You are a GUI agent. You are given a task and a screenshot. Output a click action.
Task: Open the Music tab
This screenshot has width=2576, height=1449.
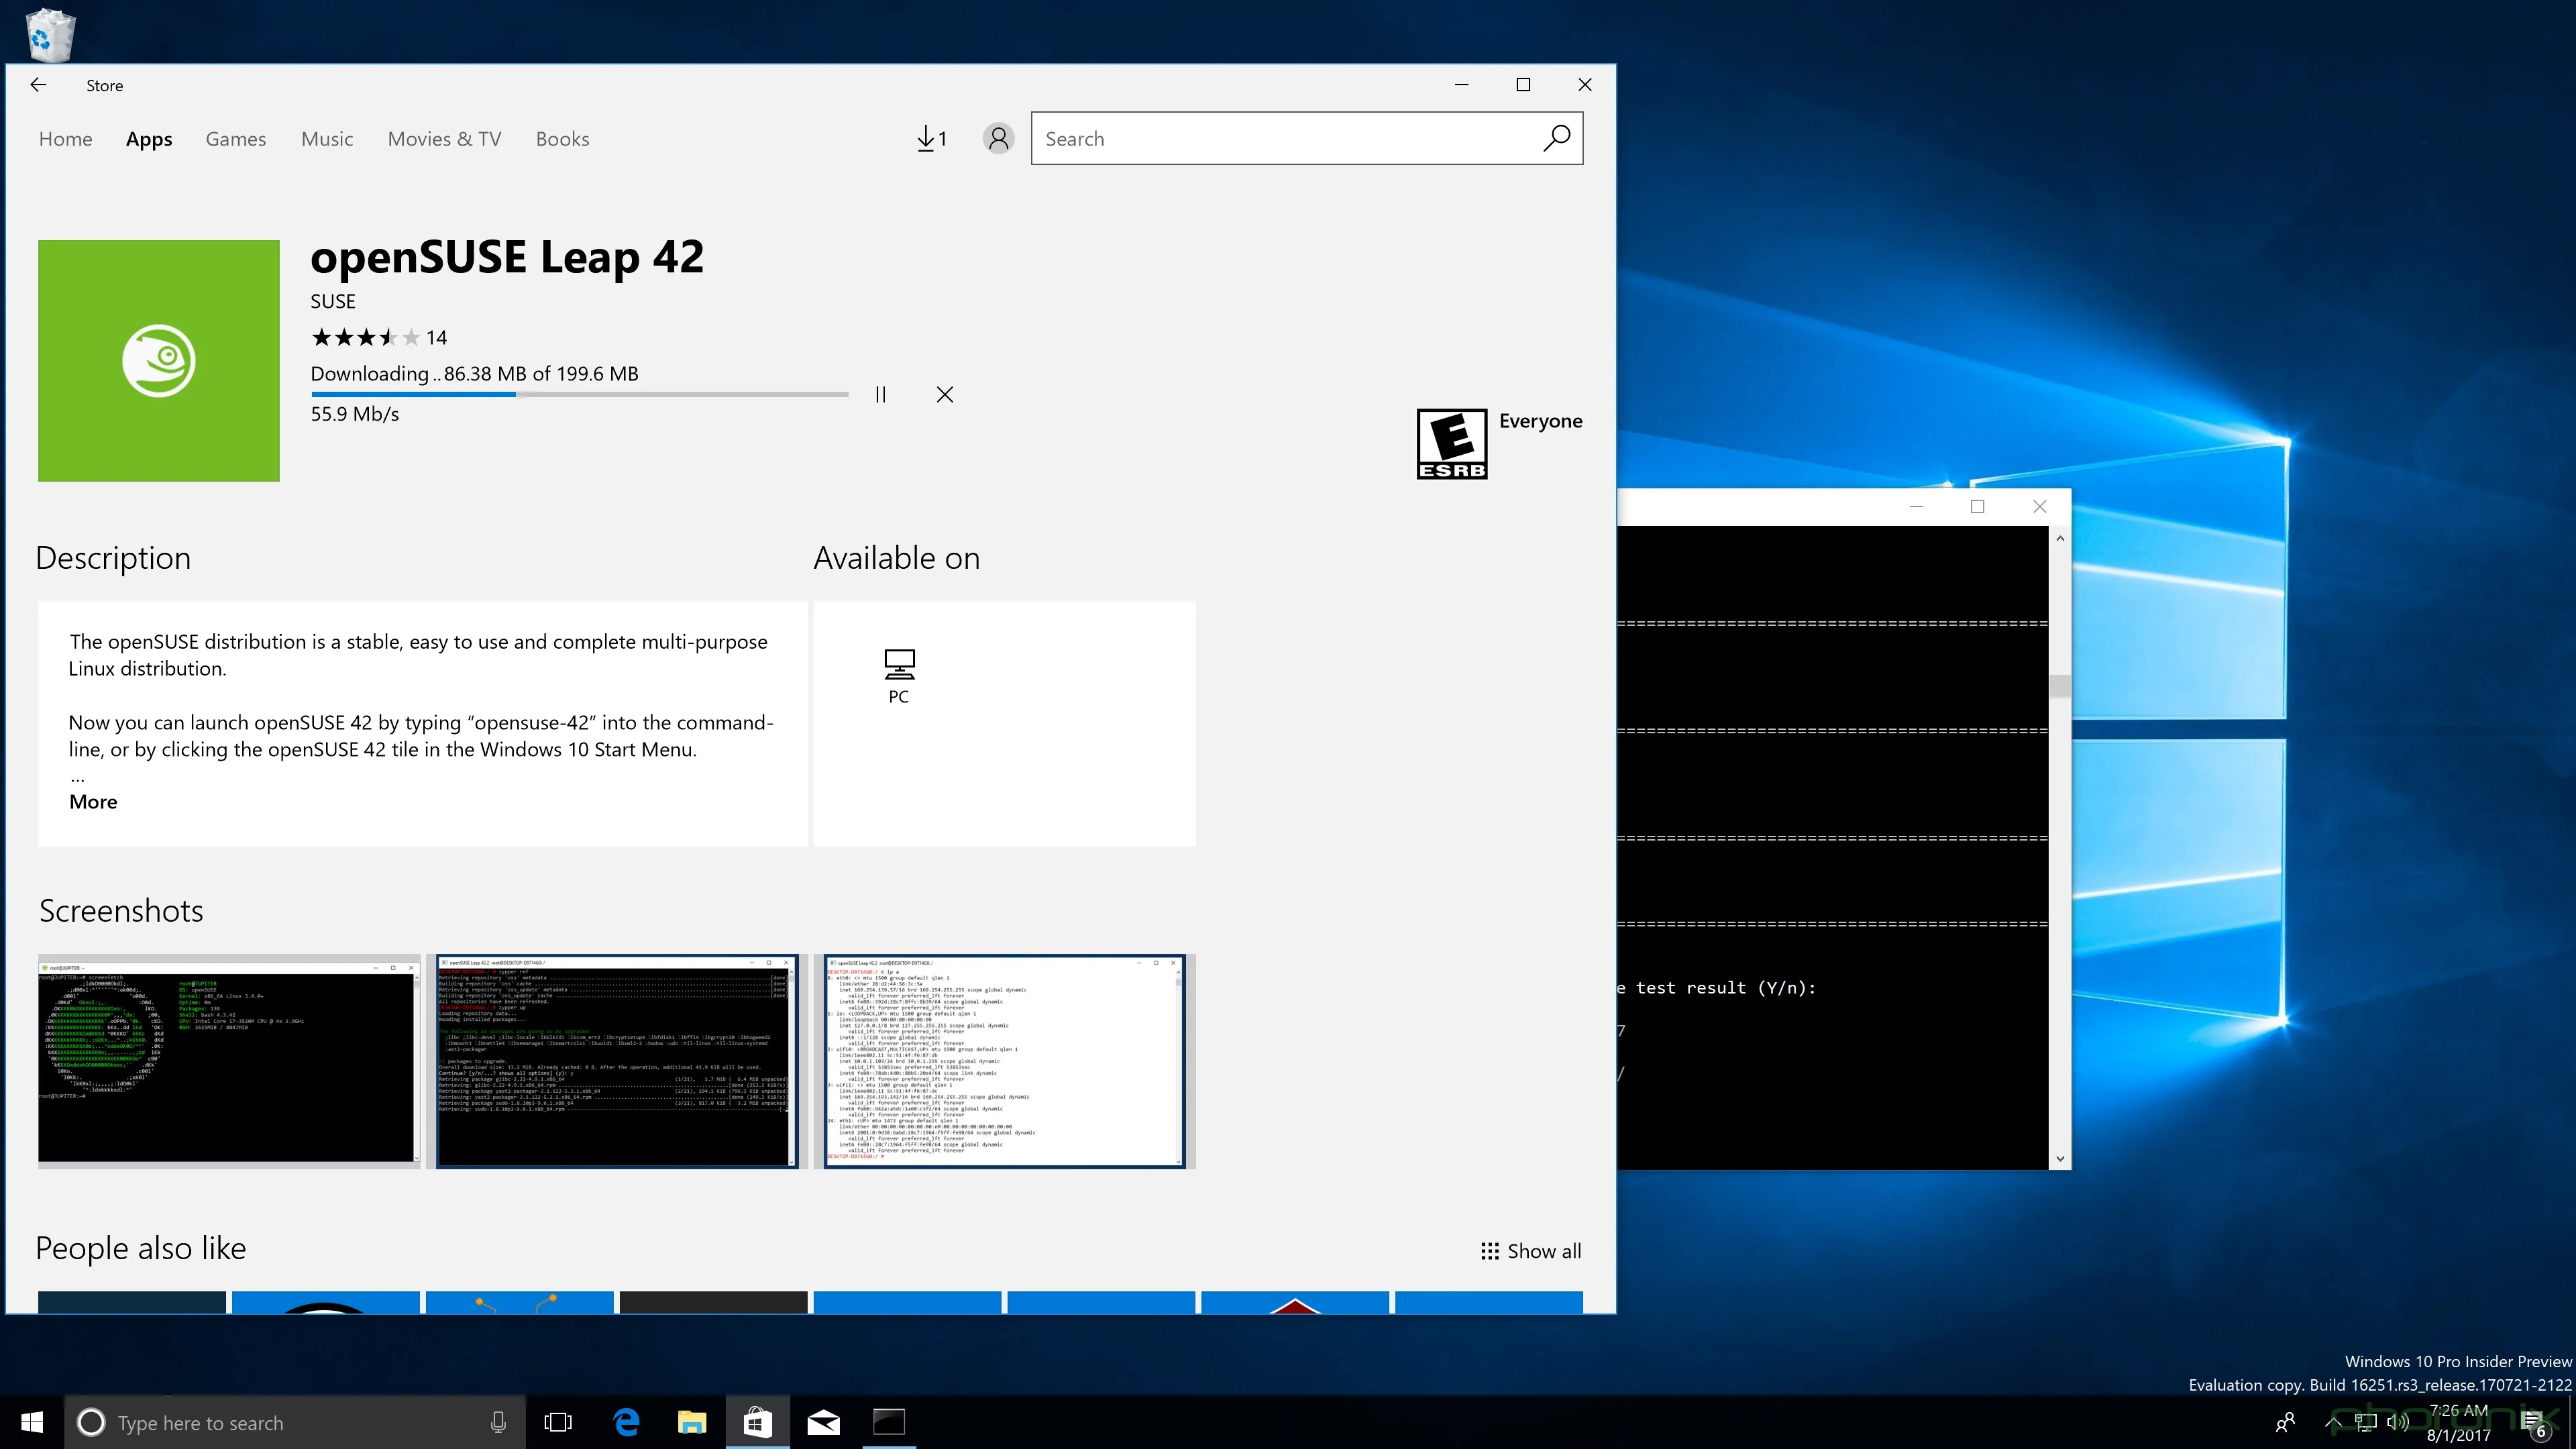tap(327, 139)
